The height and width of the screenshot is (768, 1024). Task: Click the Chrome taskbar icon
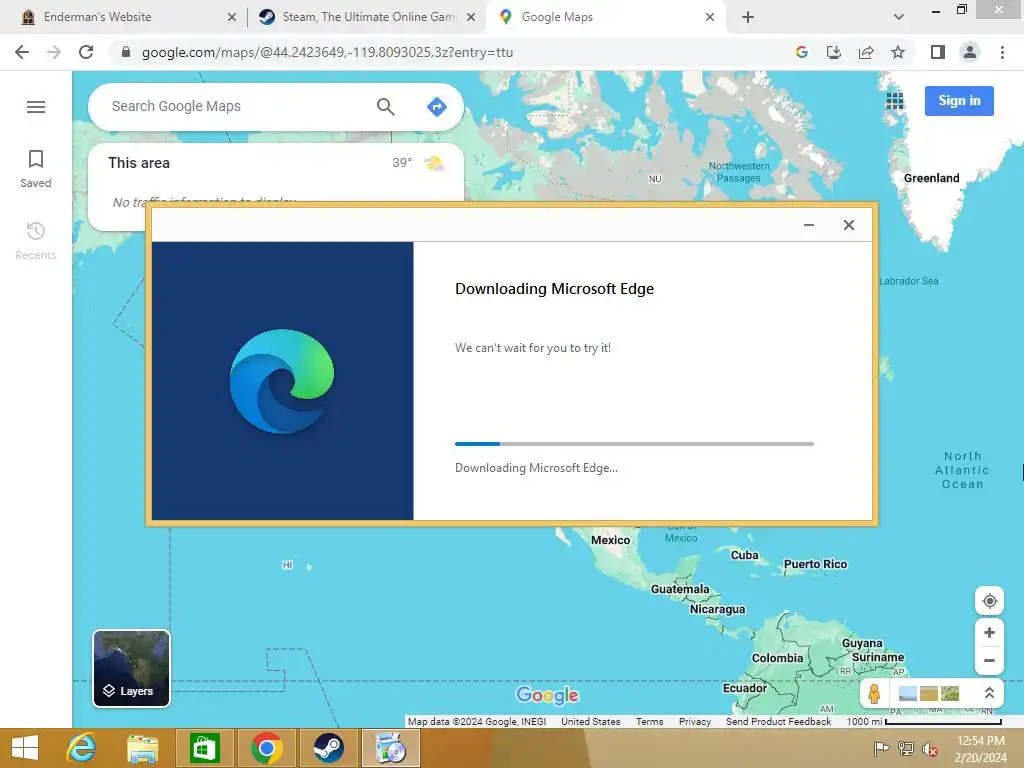[266, 748]
